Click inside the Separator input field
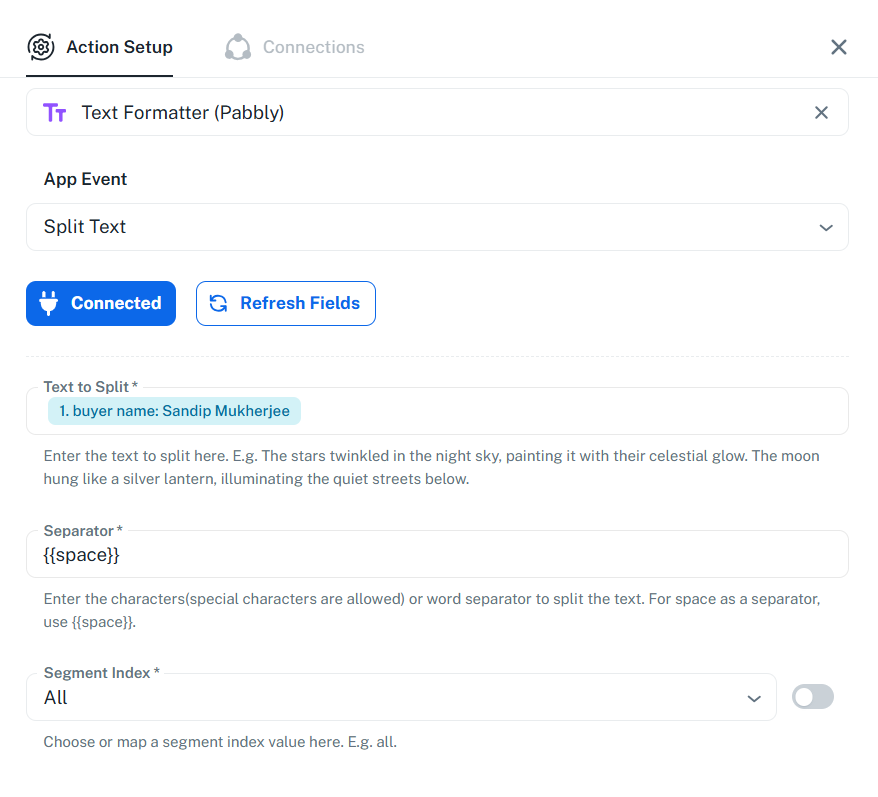 tap(437, 555)
